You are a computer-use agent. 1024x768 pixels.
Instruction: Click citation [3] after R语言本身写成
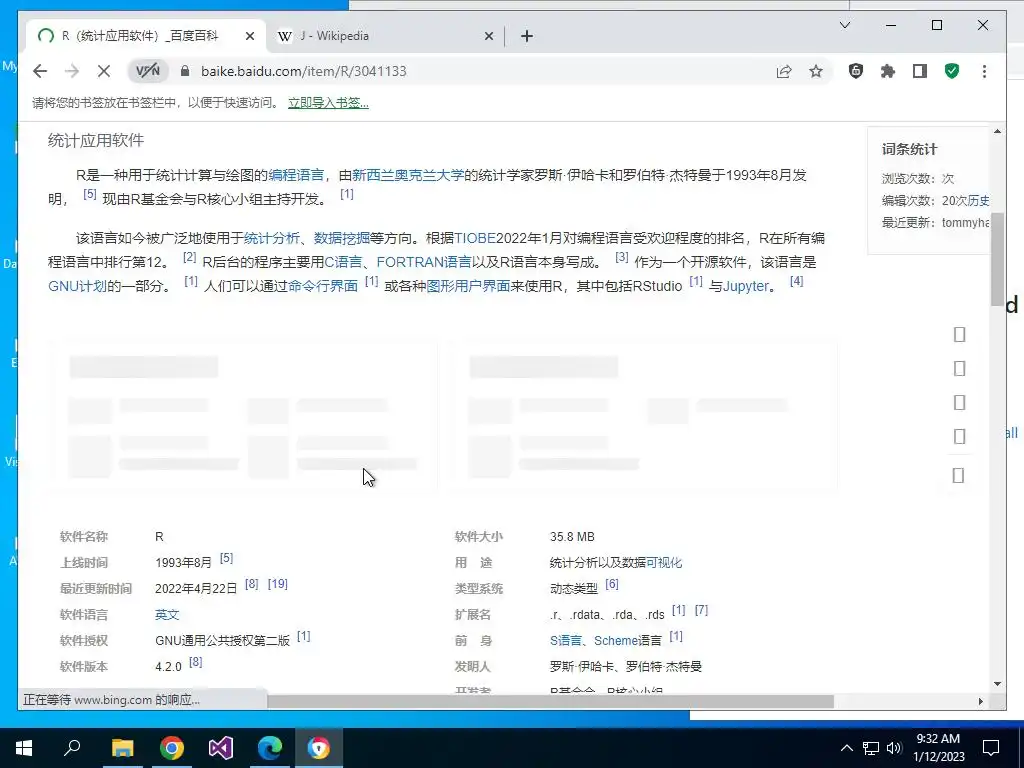[x=622, y=257]
